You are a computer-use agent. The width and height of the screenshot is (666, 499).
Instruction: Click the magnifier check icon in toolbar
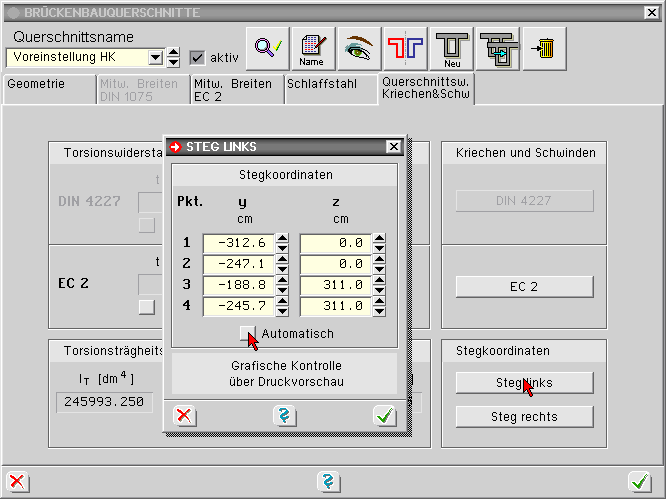(268, 49)
